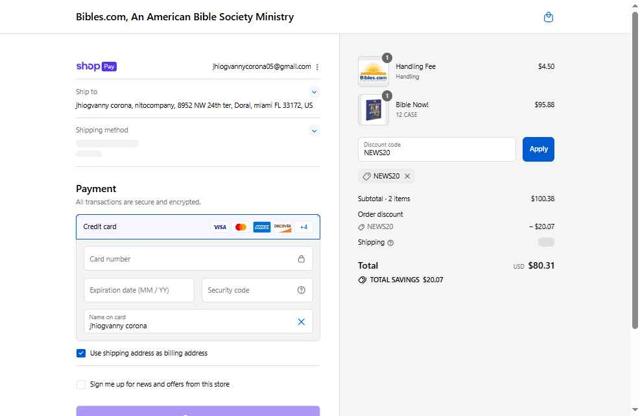
Task: Click the American Express logo
Action: (x=262, y=227)
